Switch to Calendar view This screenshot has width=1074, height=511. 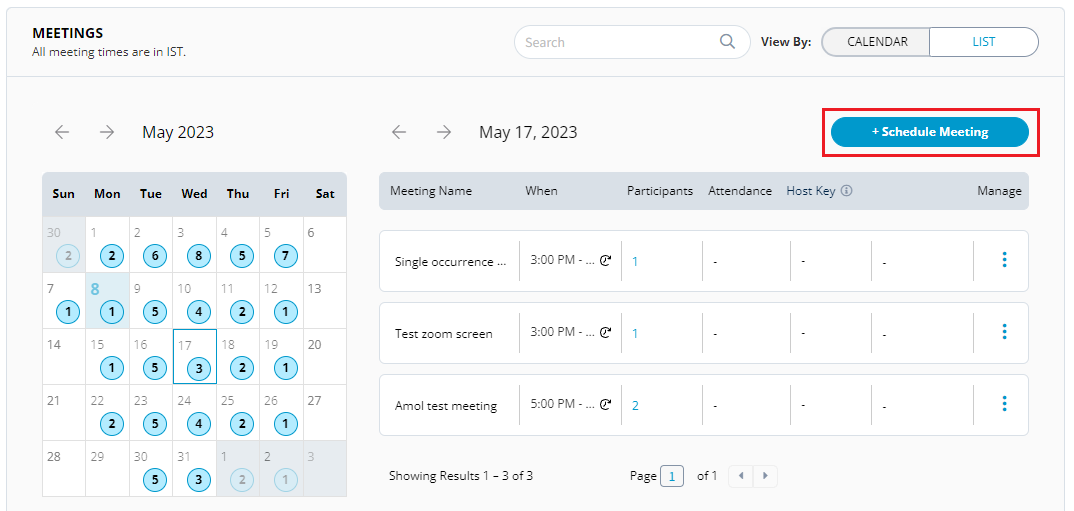coord(876,42)
